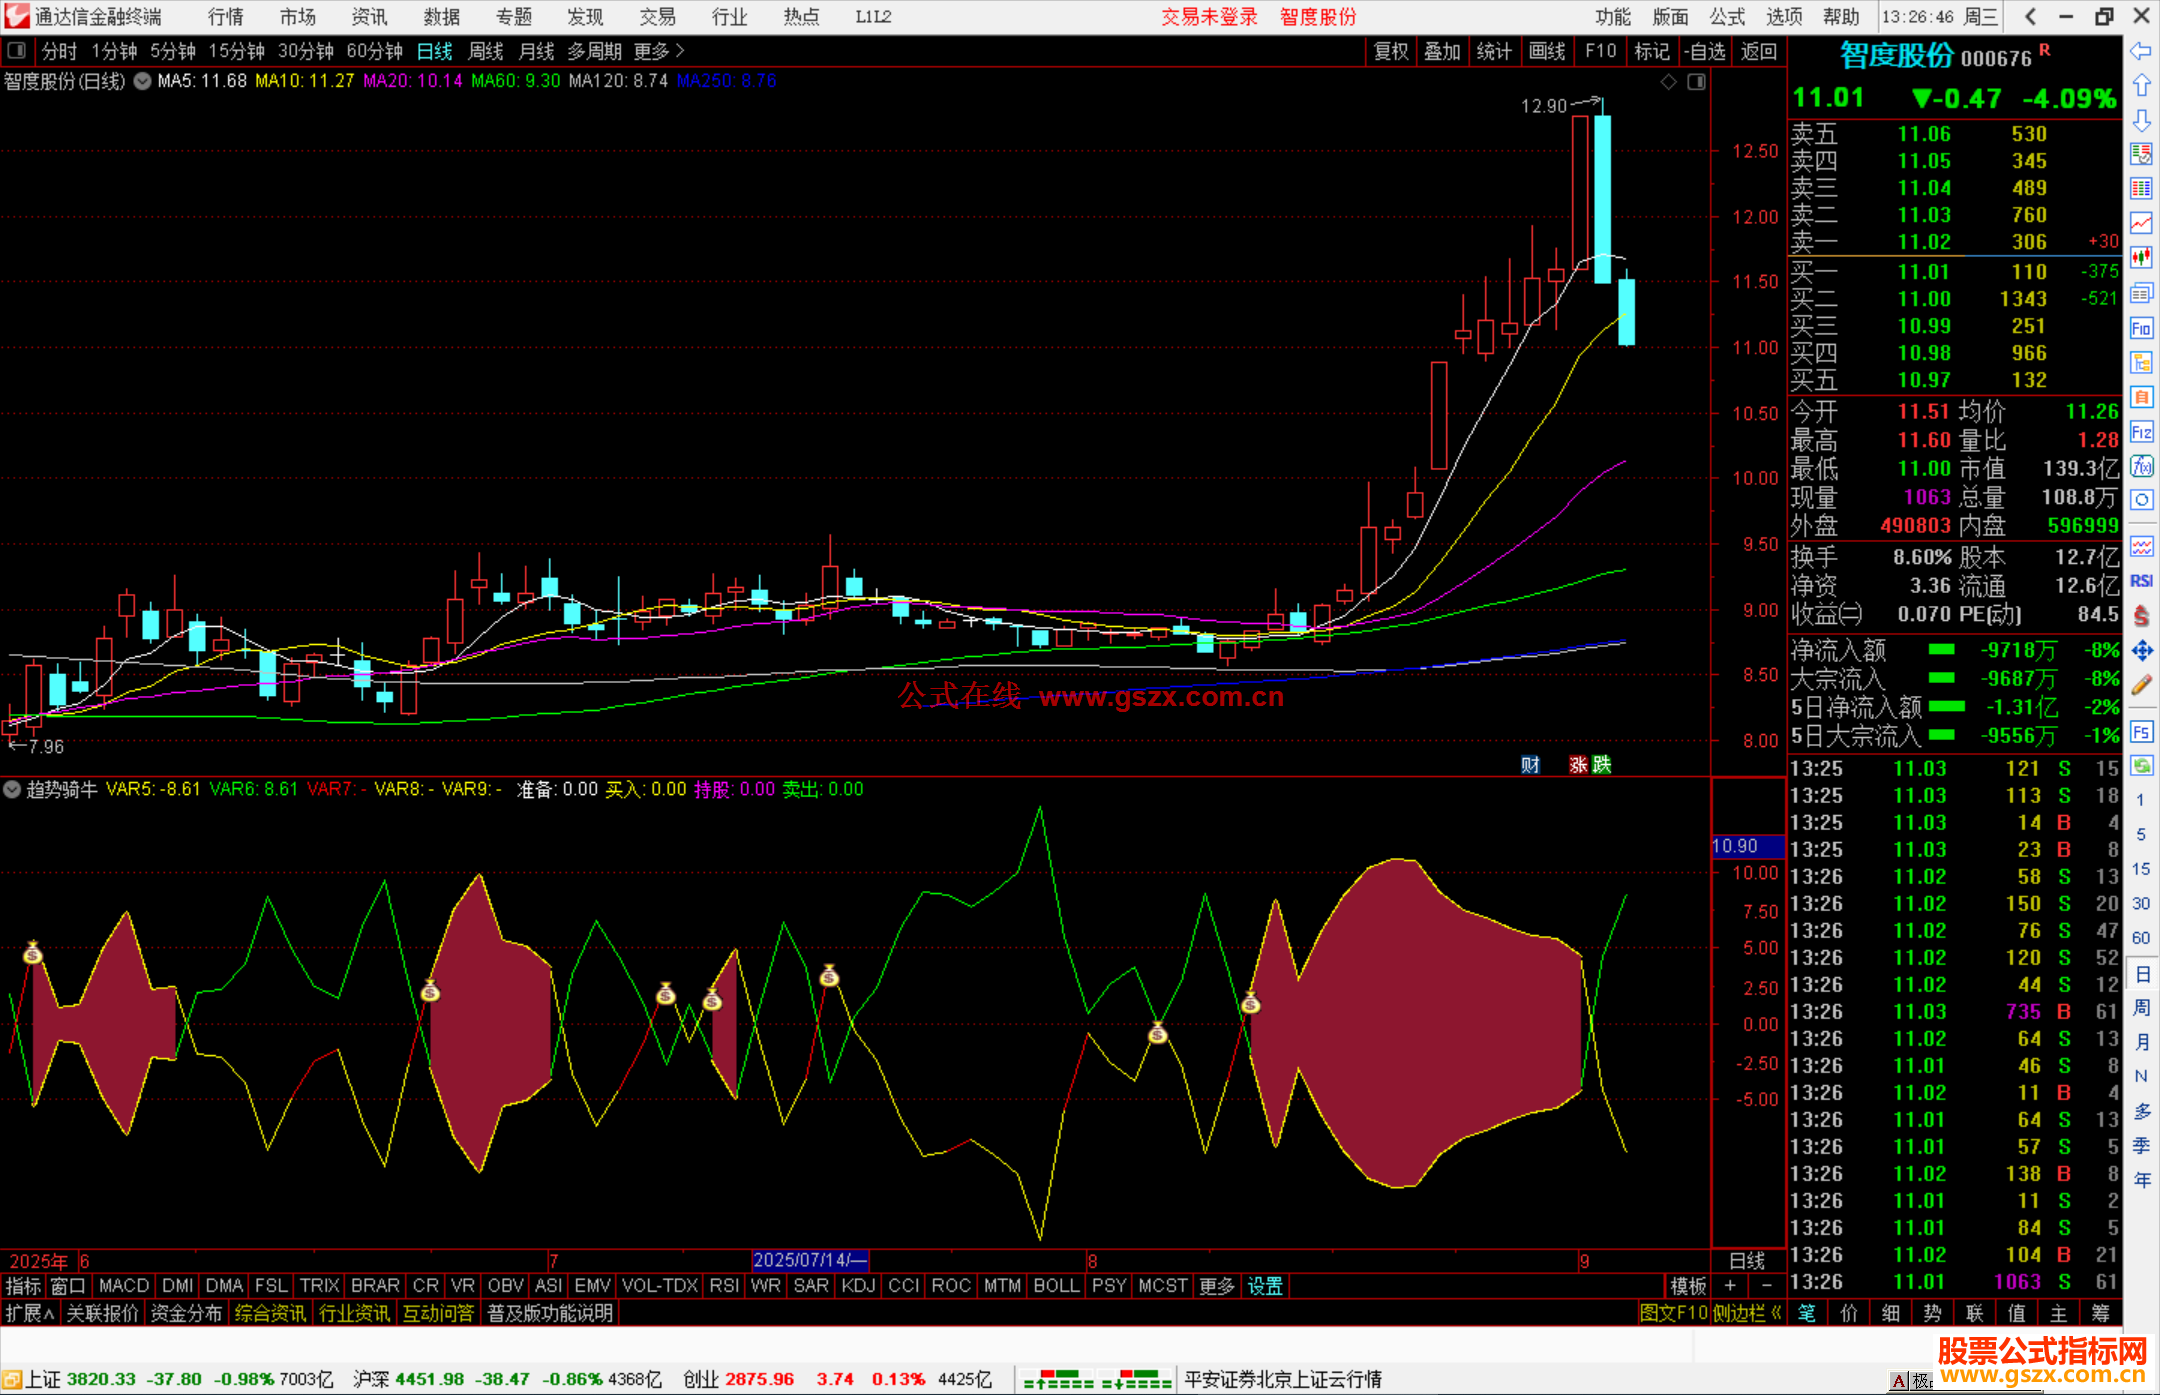Open the tree structure icon in sidebar
Screen dimensions: 2160x1395
(2141, 363)
